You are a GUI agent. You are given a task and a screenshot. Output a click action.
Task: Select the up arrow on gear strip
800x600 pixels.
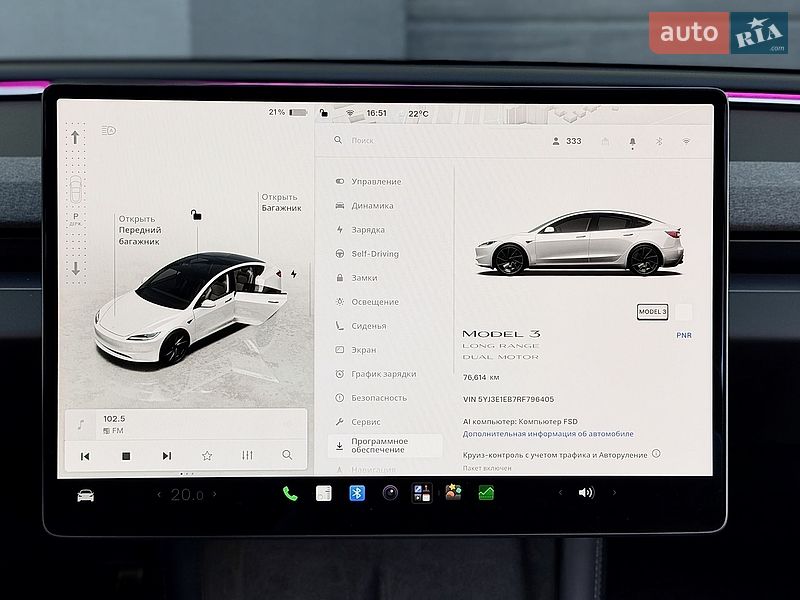(x=76, y=137)
